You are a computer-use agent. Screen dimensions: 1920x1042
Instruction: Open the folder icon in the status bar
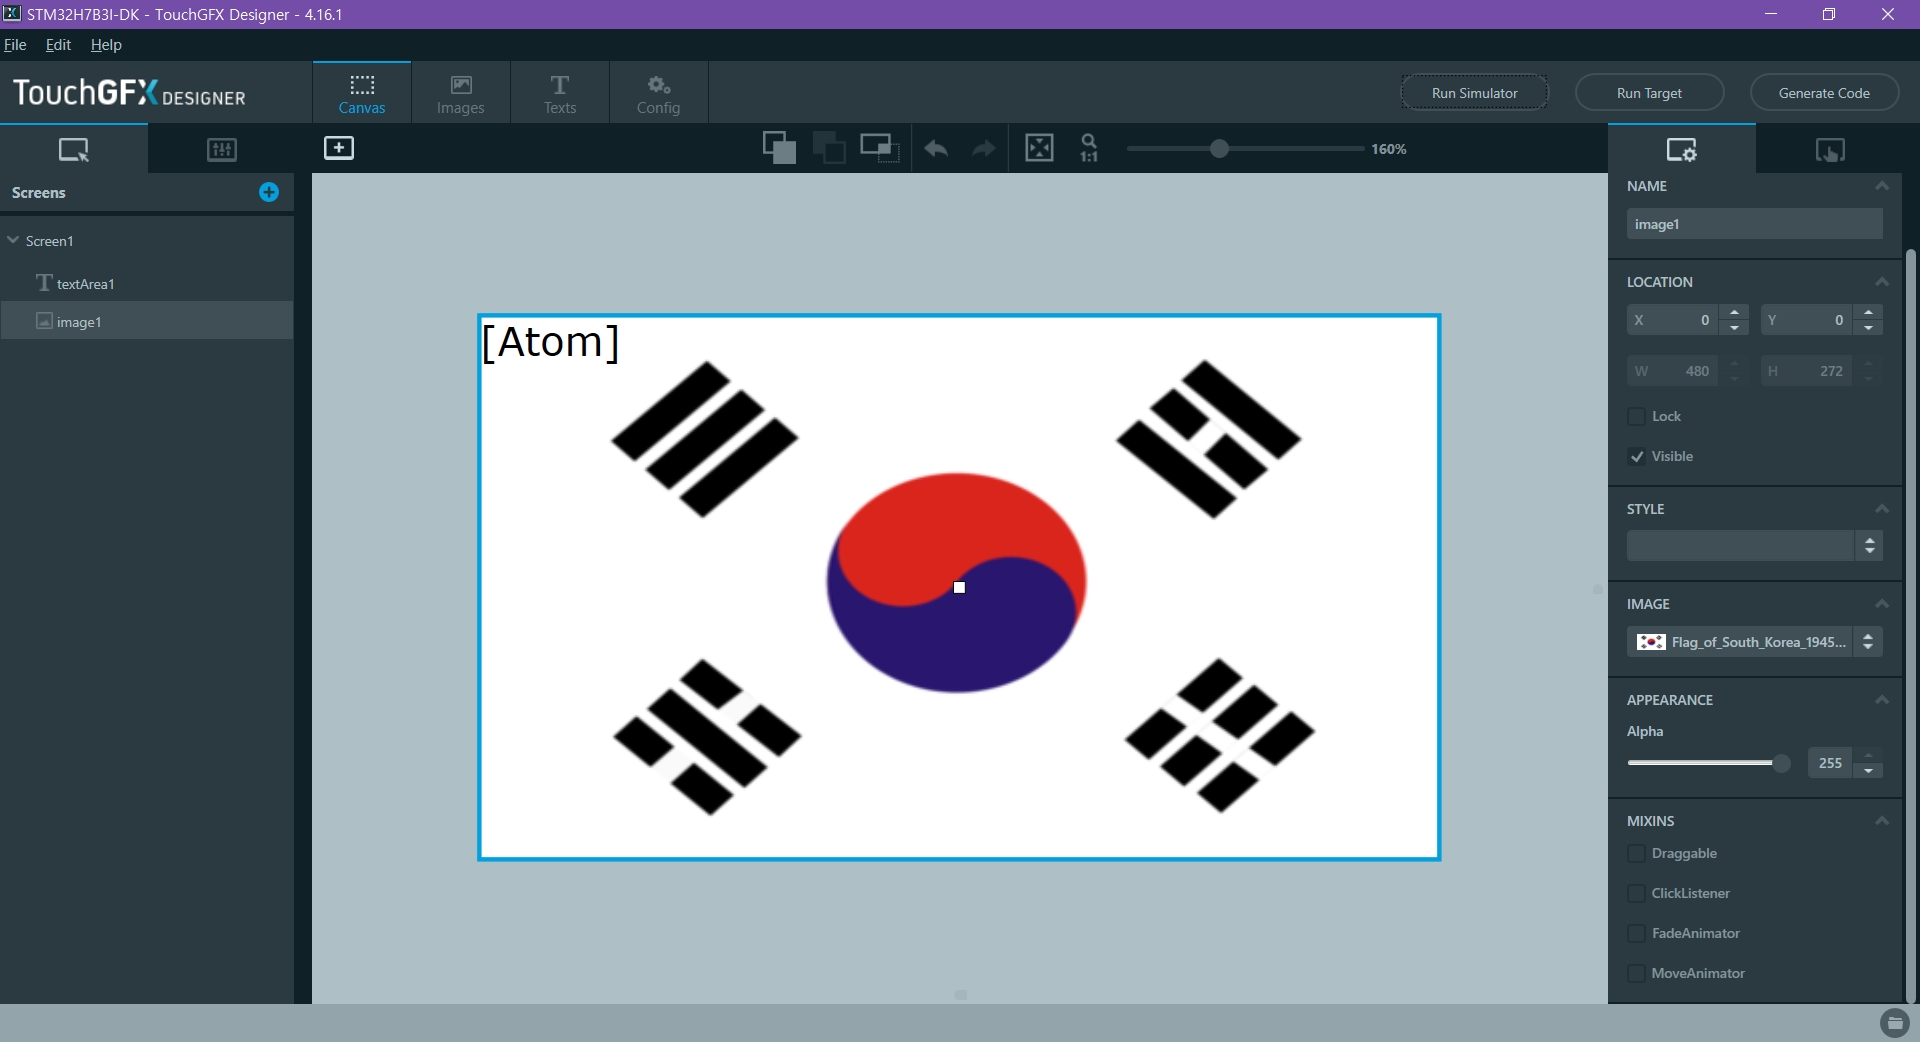pyautogui.click(x=1894, y=1023)
